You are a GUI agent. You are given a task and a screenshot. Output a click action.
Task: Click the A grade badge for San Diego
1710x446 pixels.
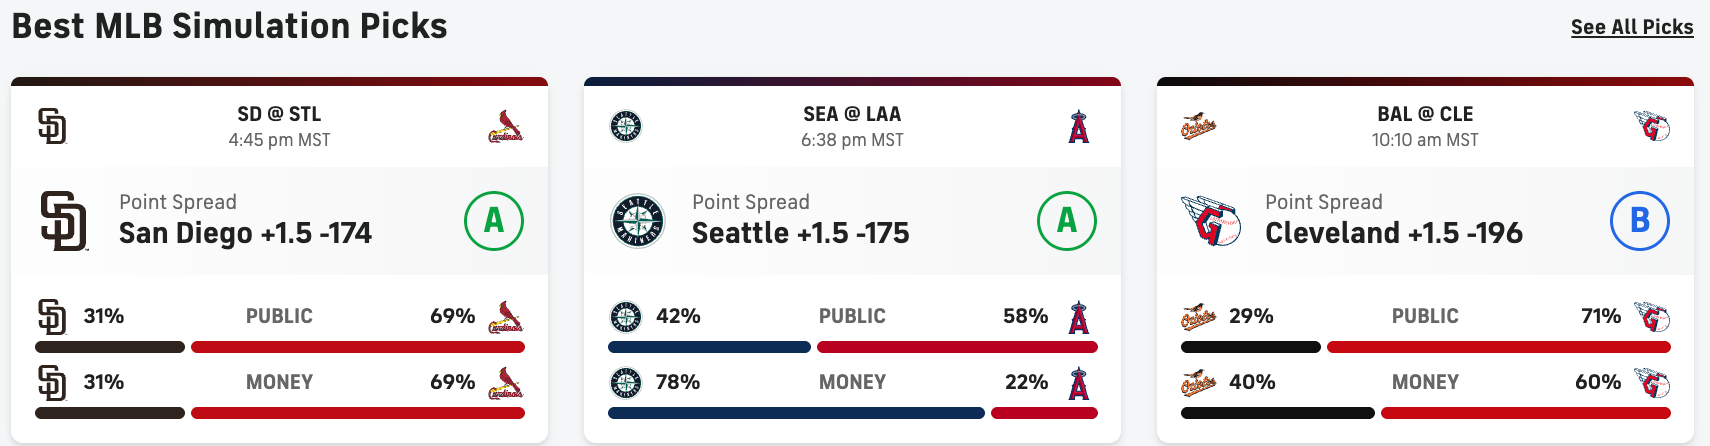point(494,221)
